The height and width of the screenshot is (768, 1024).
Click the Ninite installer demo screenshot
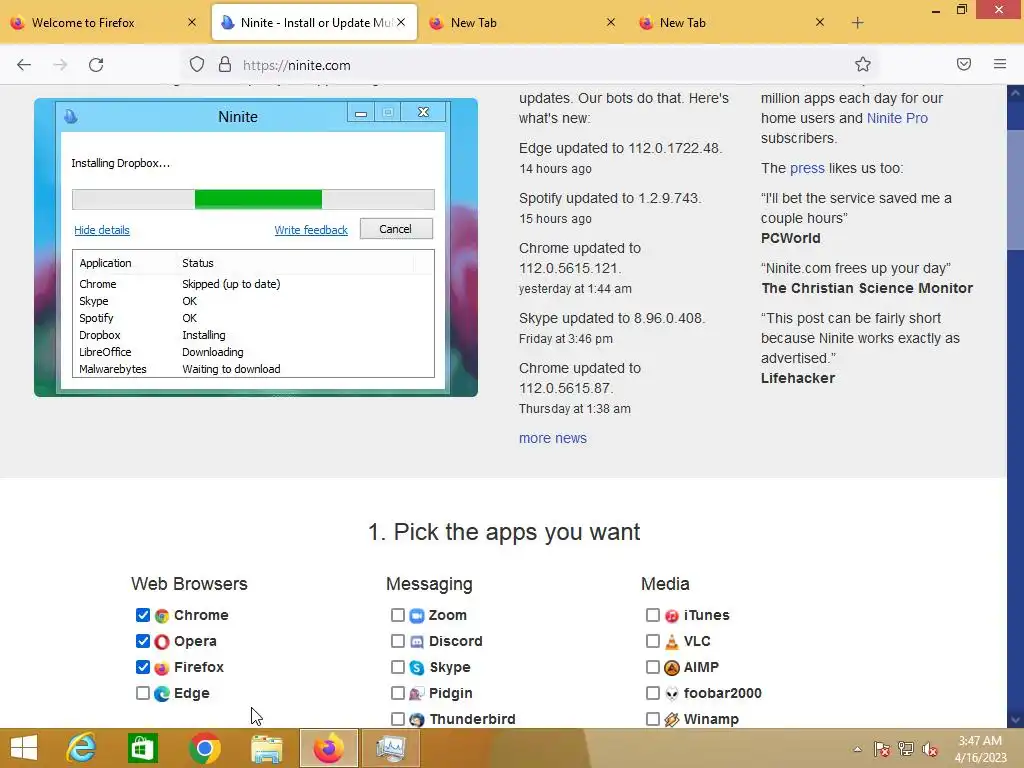click(256, 248)
